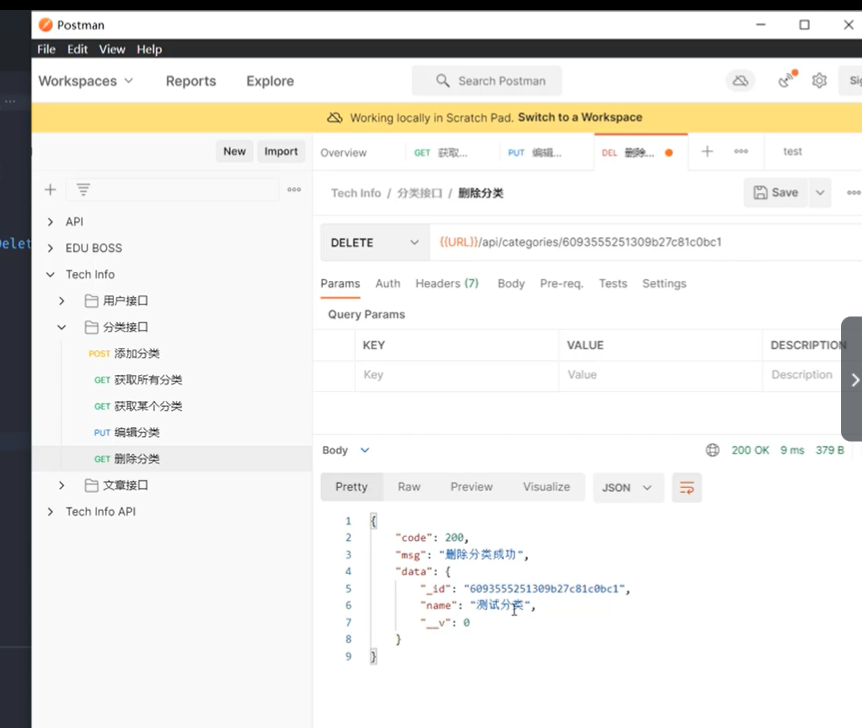Select the Raw response view tab
The width and height of the screenshot is (862, 728).
tap(409, 487)
